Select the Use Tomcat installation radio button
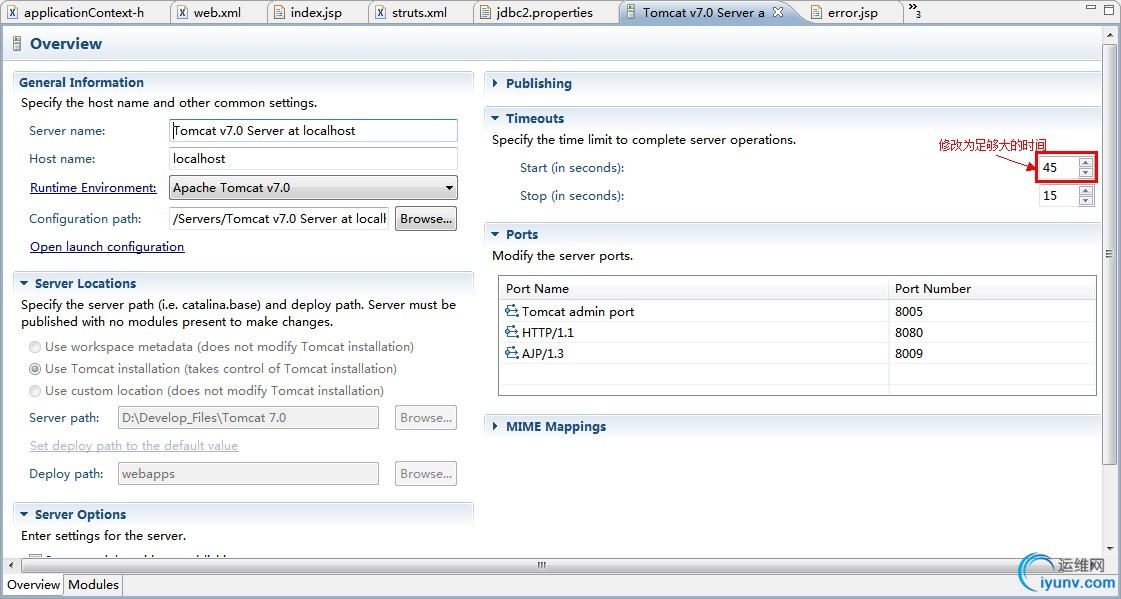 tap(34, 370)
